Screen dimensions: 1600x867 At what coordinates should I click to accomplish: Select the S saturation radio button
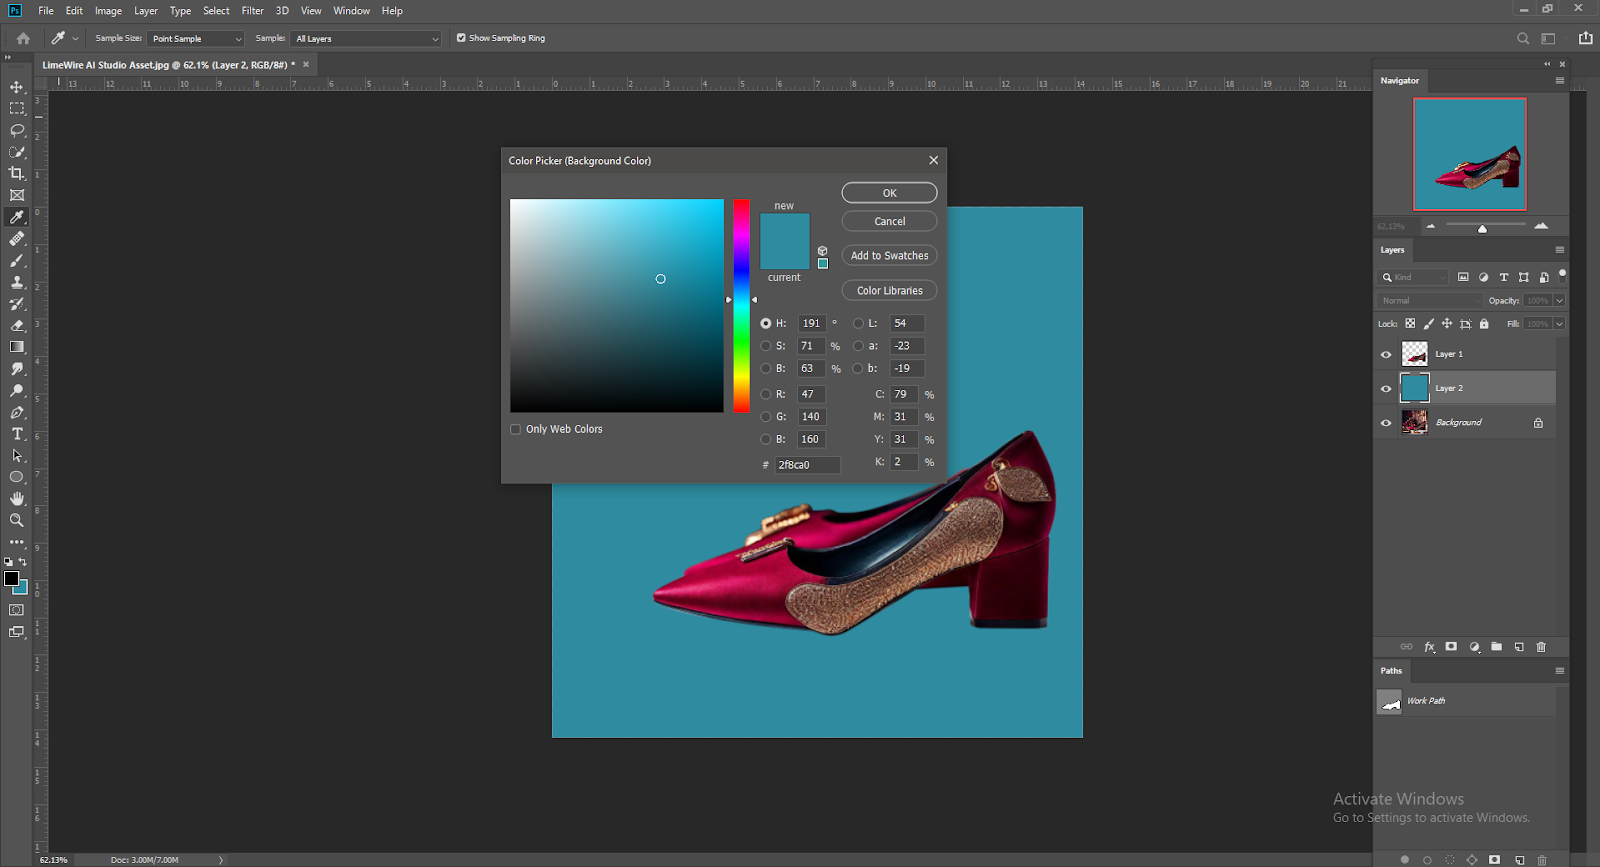[766, 346]
